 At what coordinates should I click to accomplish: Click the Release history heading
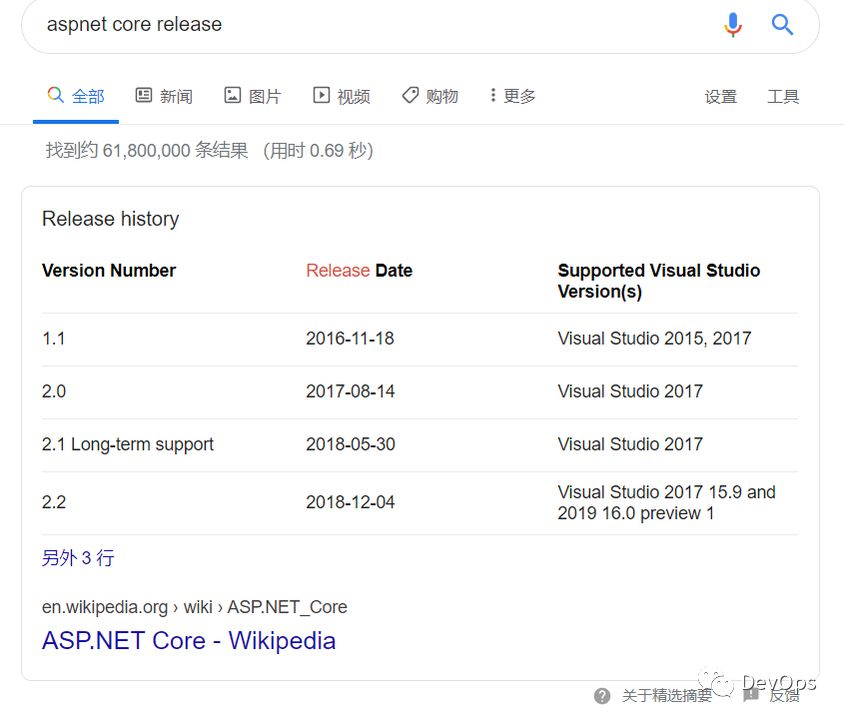110,219
